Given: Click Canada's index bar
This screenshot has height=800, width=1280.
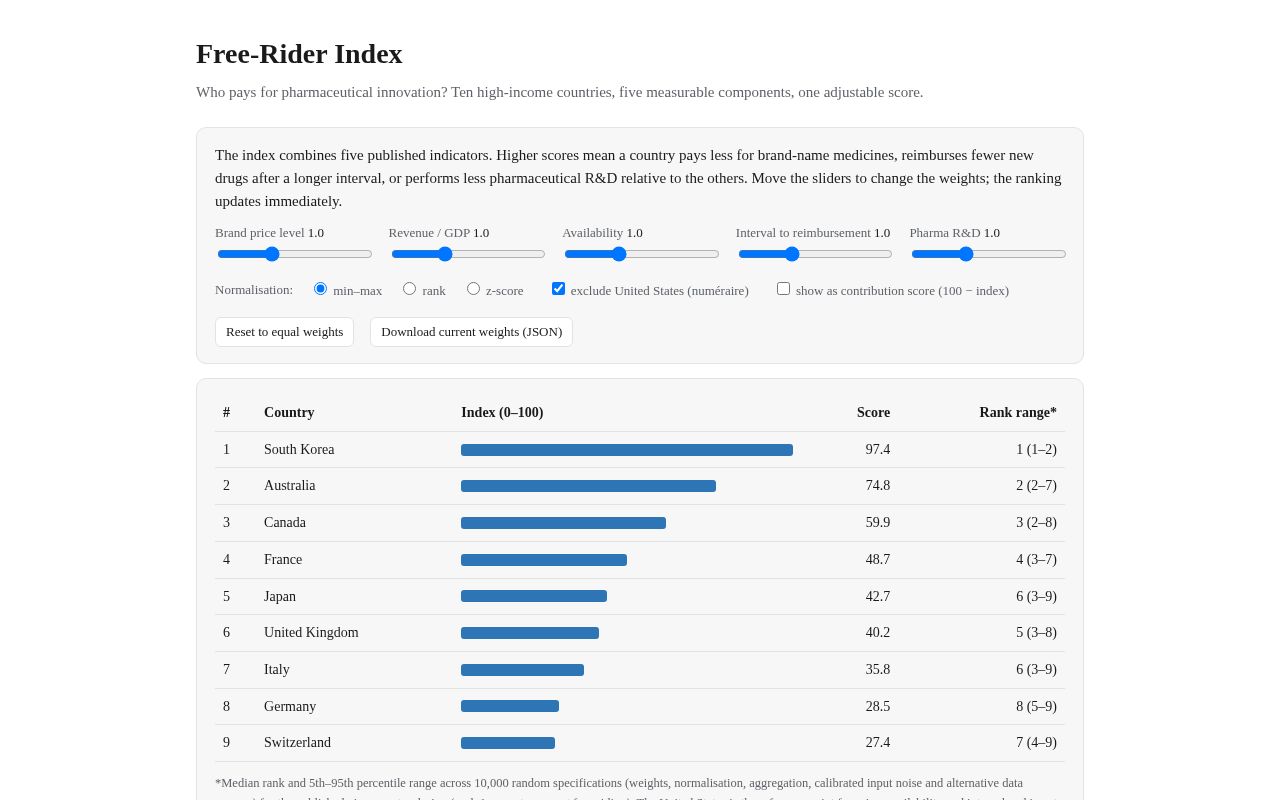Looking at the screenshot, I should tap(563, 523).
